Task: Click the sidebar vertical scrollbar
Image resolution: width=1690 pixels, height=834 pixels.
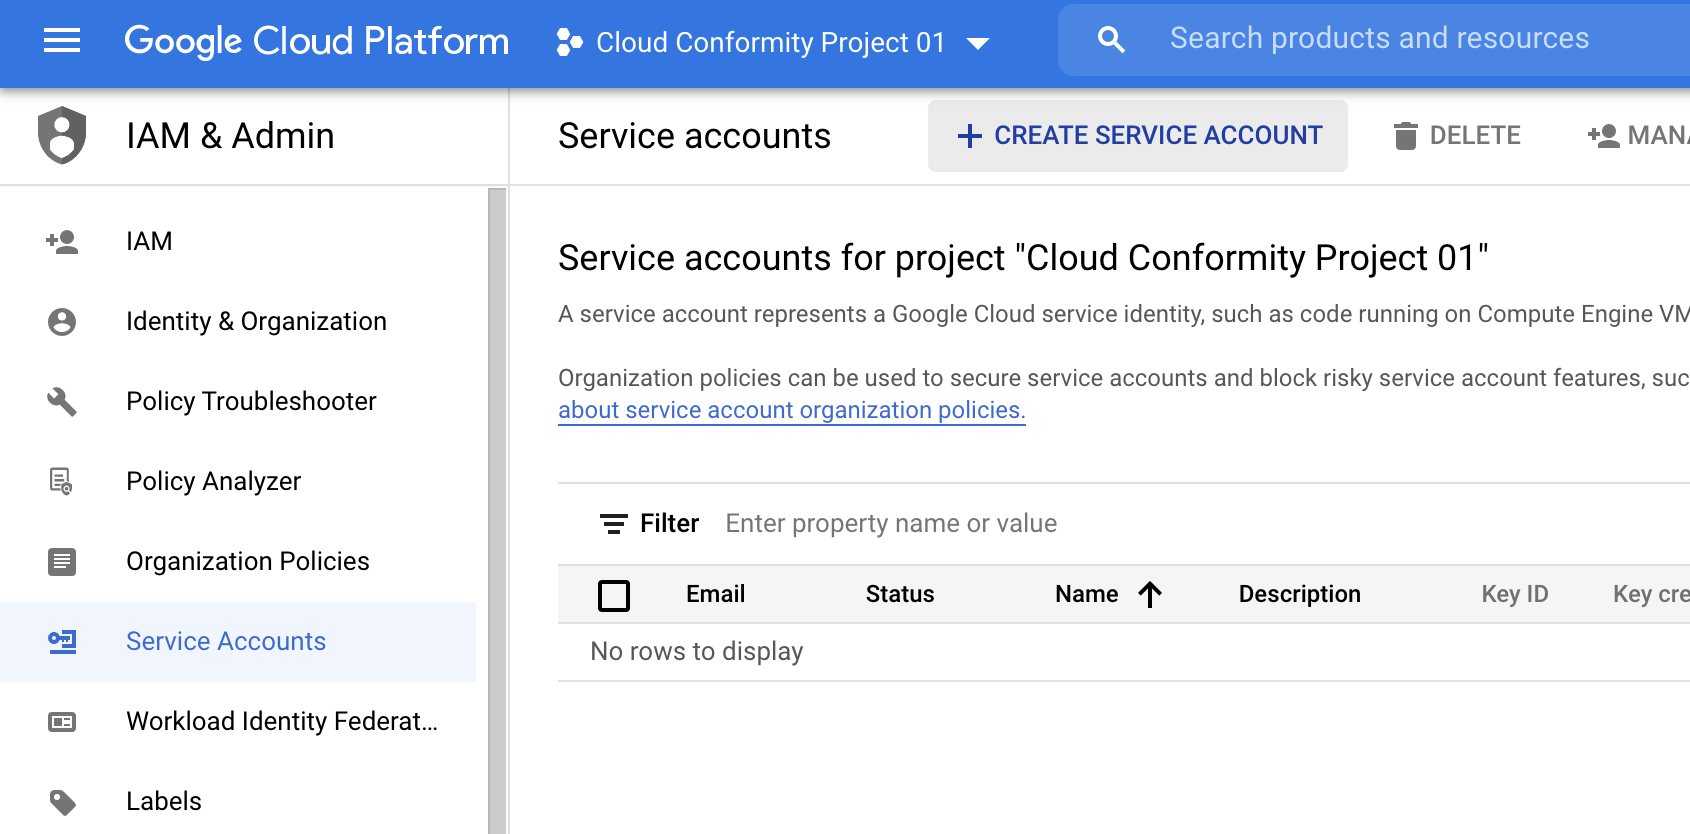Action: coord(496,510)
